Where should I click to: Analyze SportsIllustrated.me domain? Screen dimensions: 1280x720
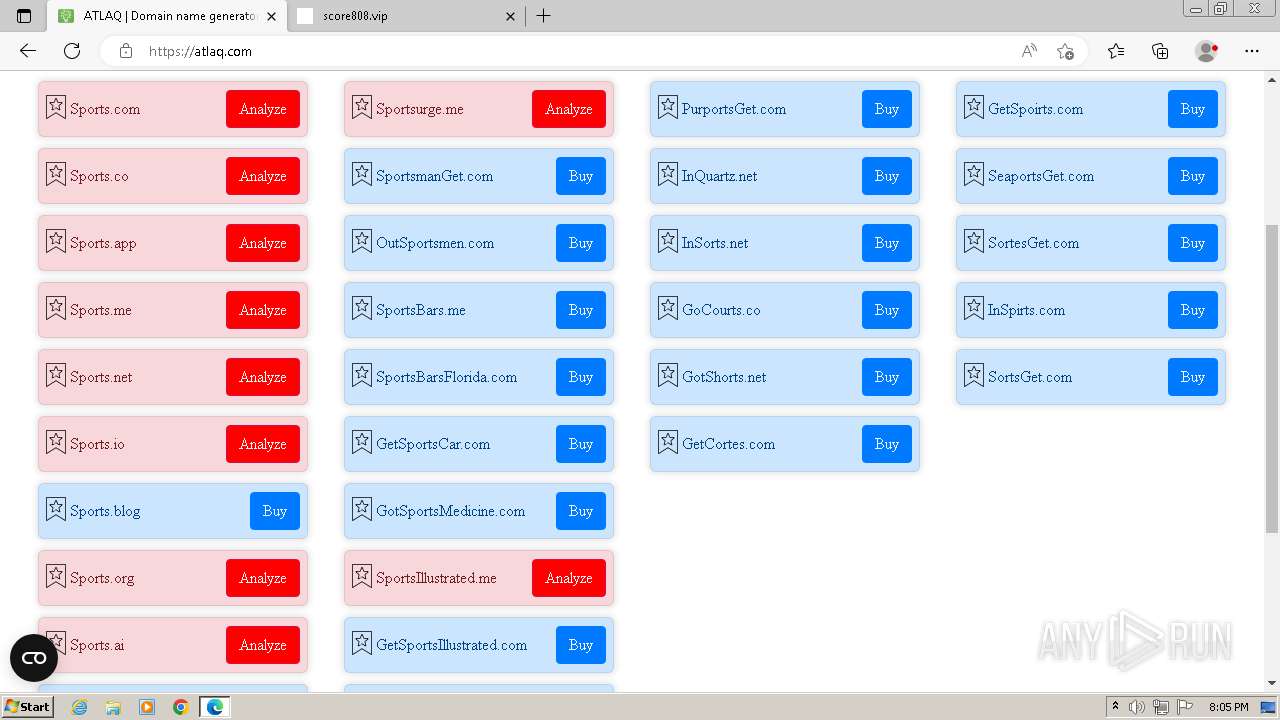(569, 578)
